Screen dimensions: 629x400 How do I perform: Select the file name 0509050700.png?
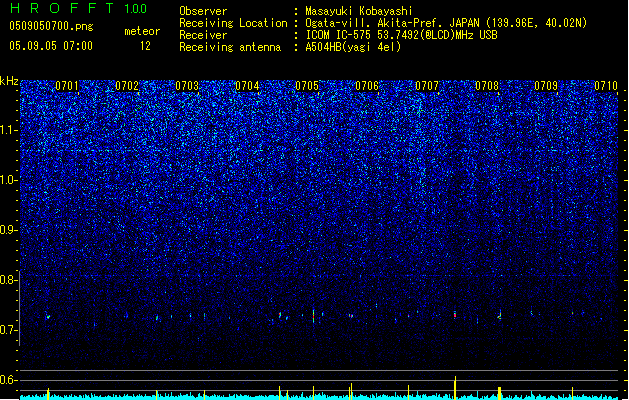click(x=51, y=26)
